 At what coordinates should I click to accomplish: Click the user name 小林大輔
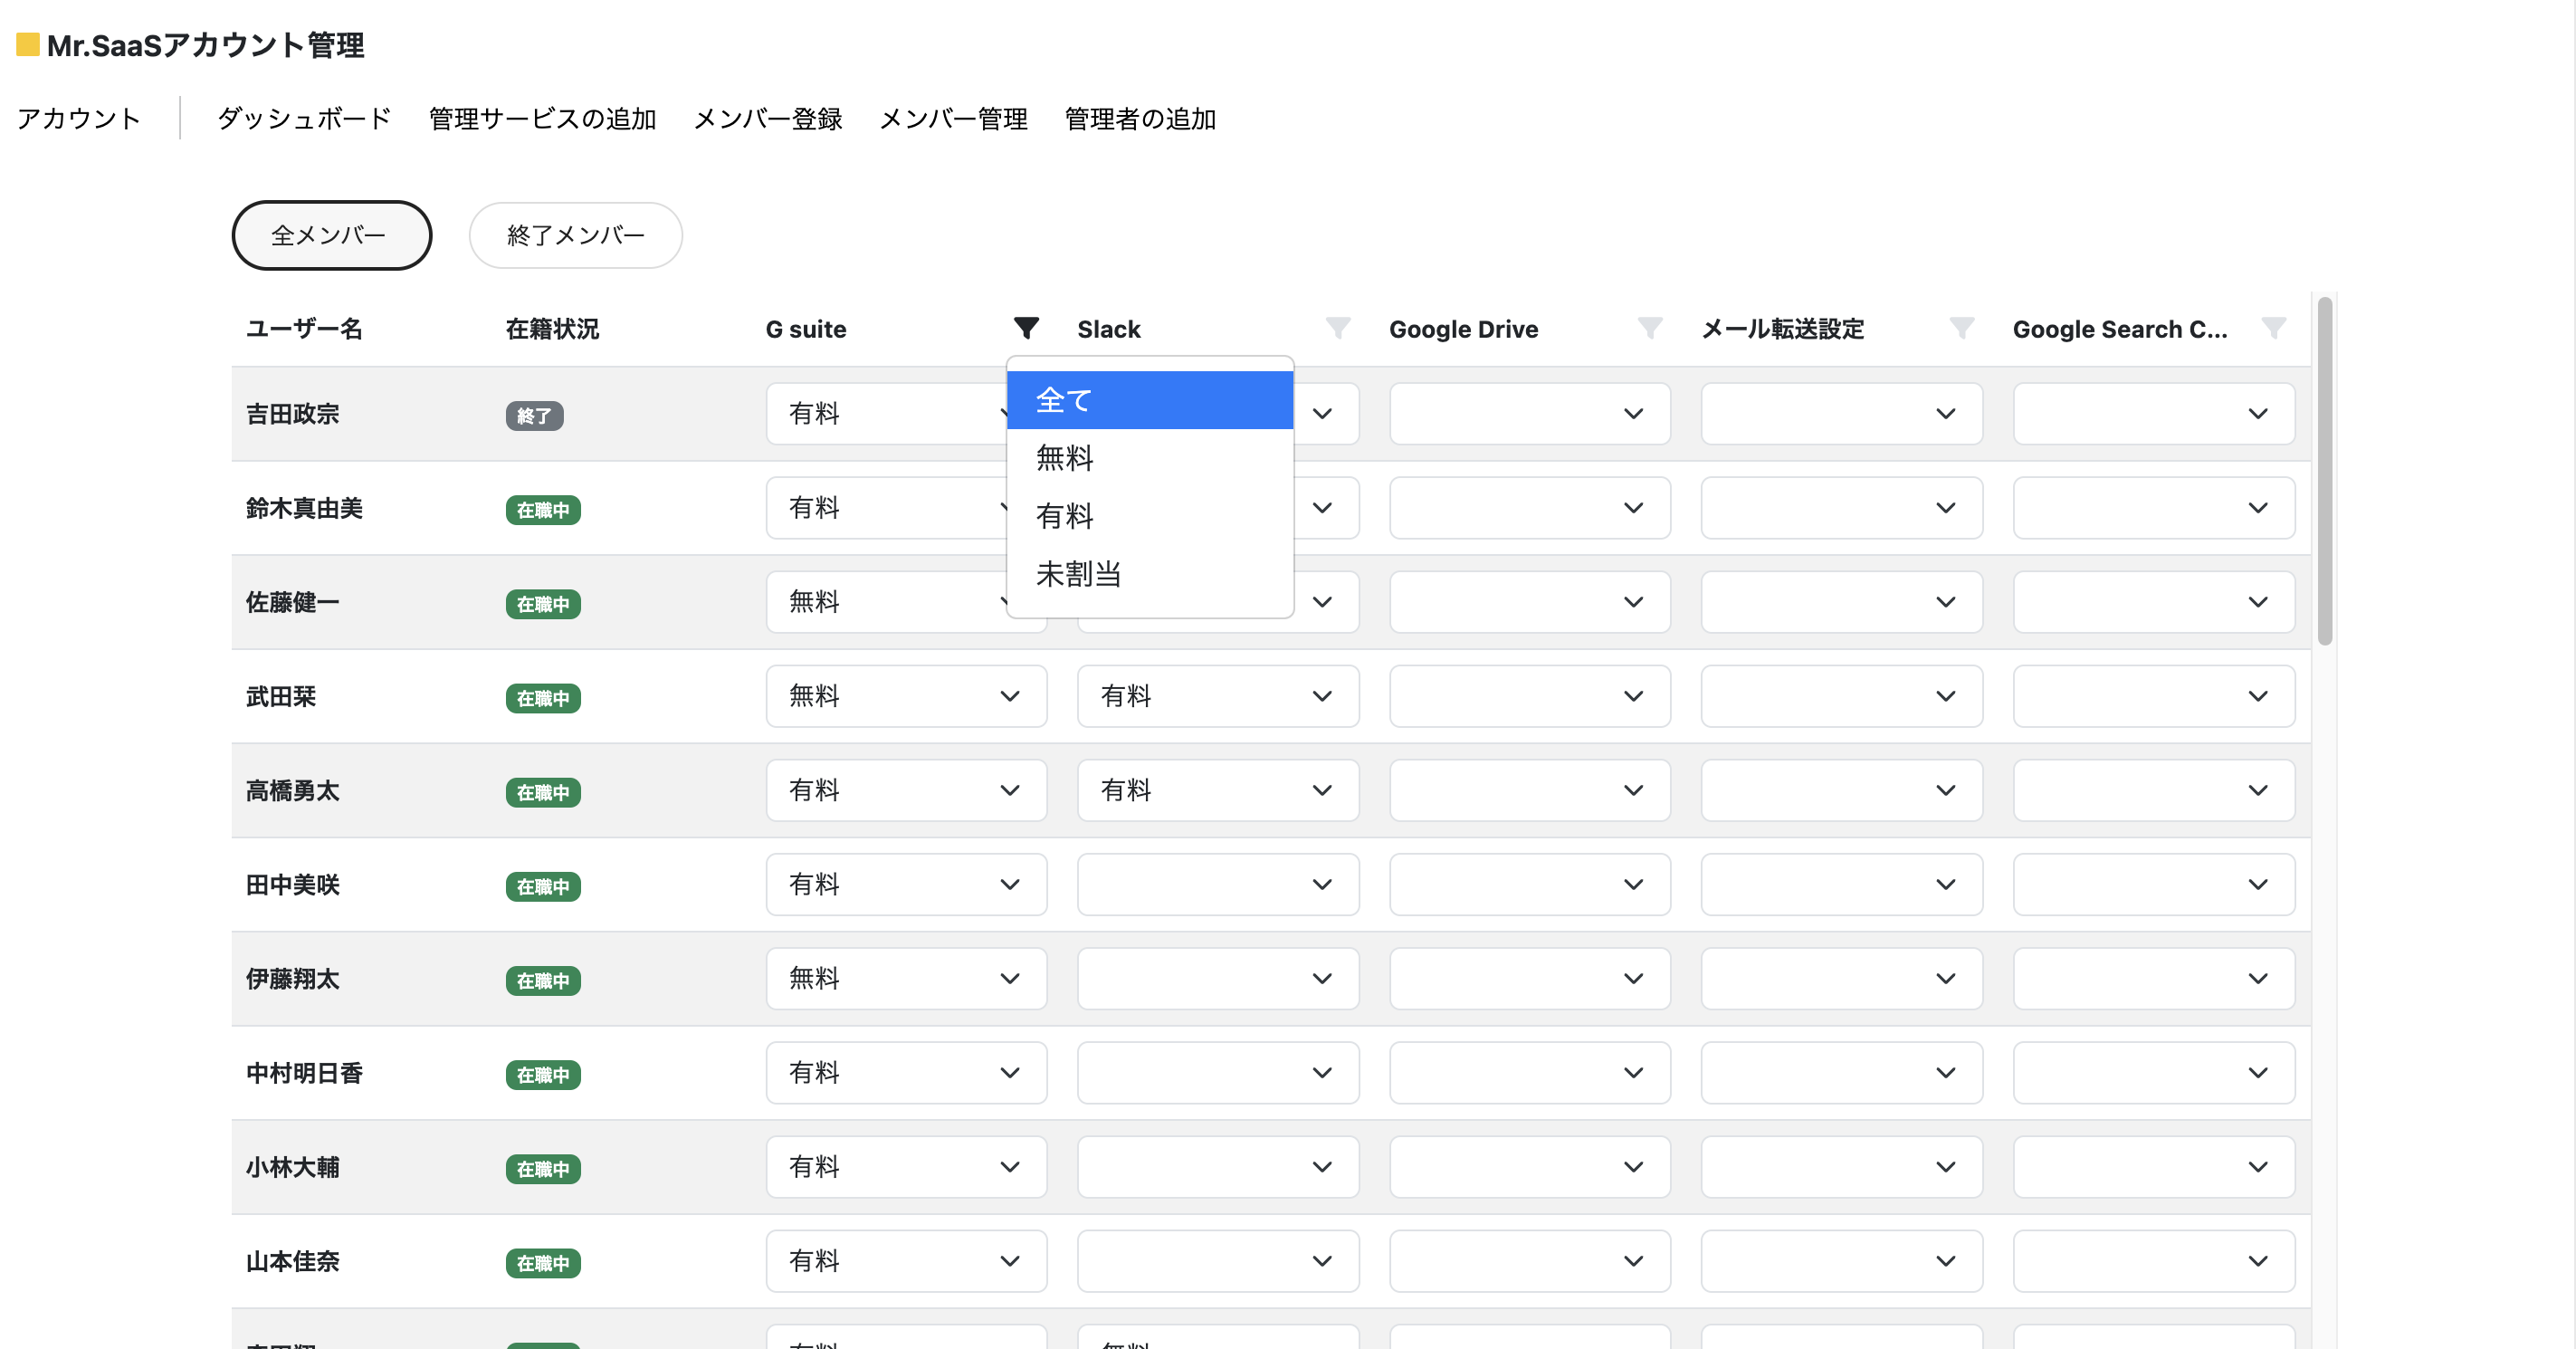[293, 1166]
